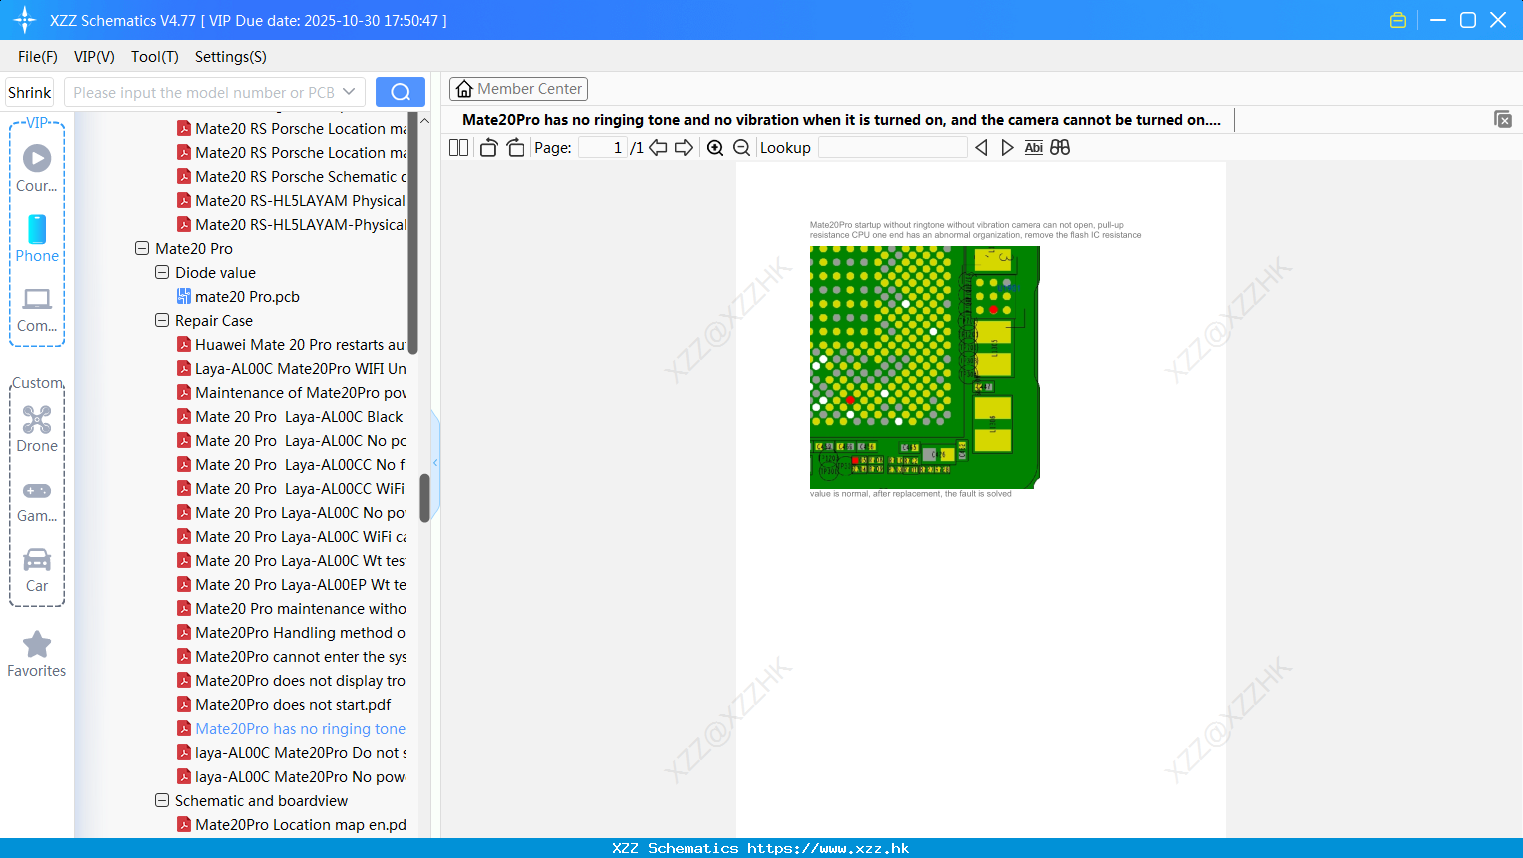Image resolution: width=1523 pixels, height=858 pixels.
Task: Go to previous page arrow
Action: click(x=658, y=148)
